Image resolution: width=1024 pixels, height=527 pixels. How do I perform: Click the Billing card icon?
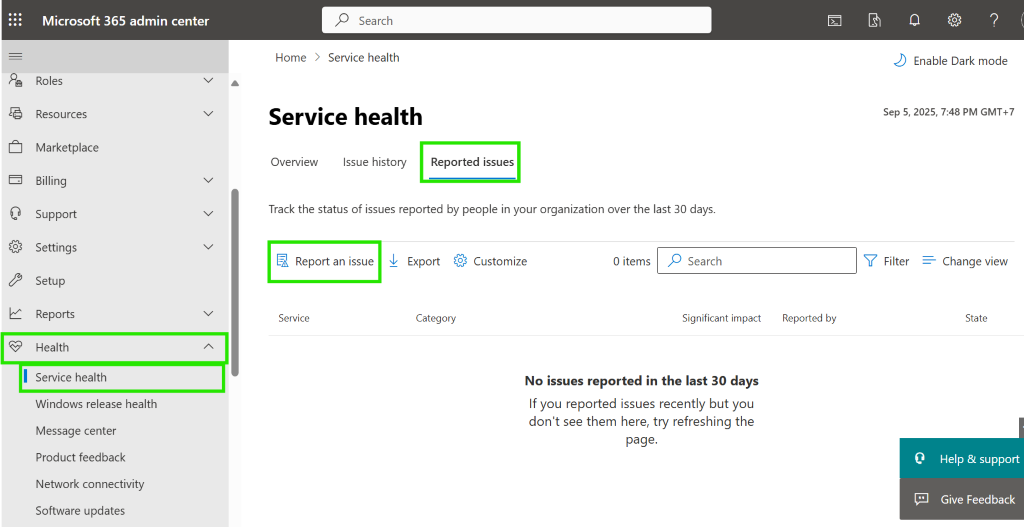(x=16, y=180)
